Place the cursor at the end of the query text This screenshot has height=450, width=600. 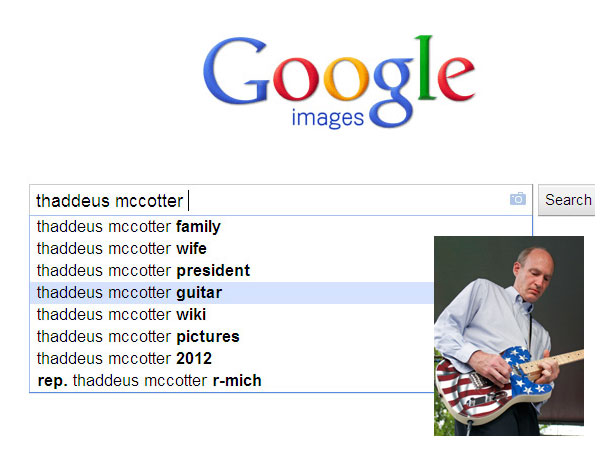187,200
